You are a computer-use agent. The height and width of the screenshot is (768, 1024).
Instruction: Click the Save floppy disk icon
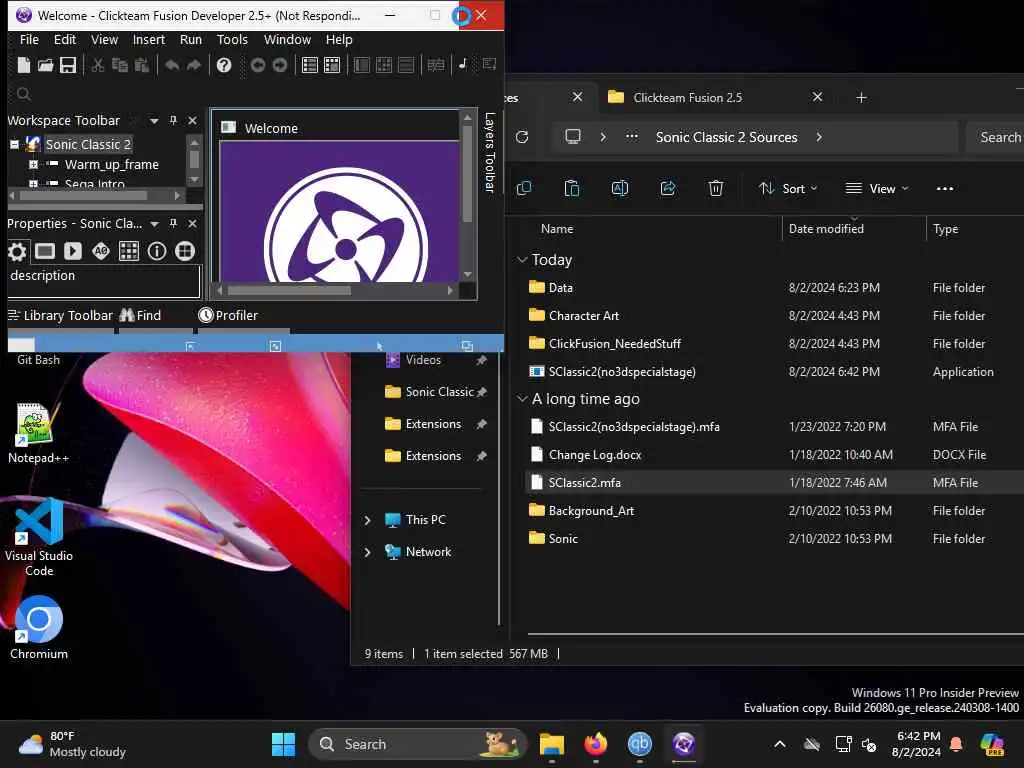[x=68, y=65]
